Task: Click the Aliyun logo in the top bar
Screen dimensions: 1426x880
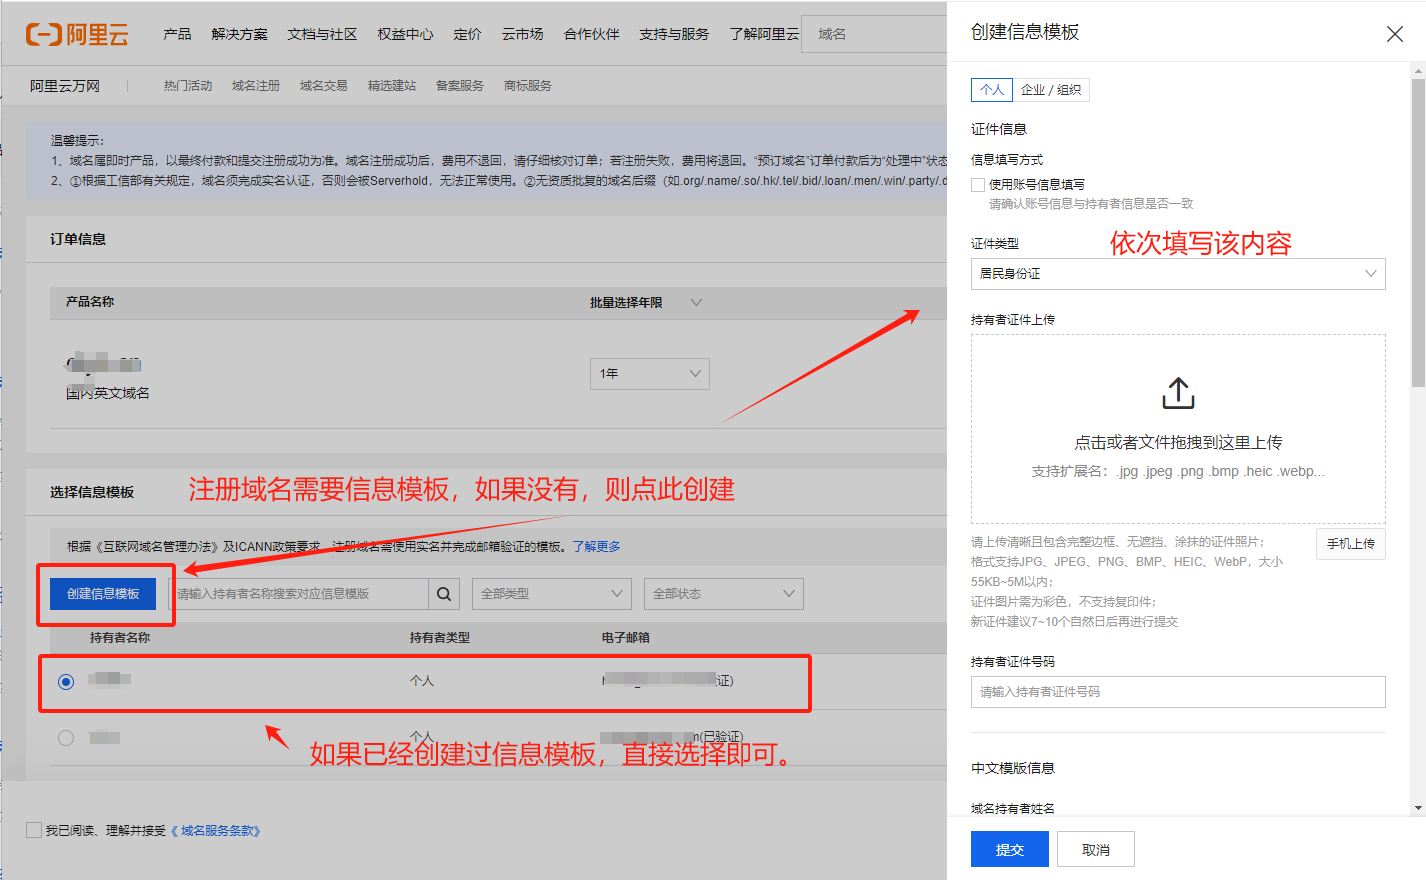Action: 75,33
